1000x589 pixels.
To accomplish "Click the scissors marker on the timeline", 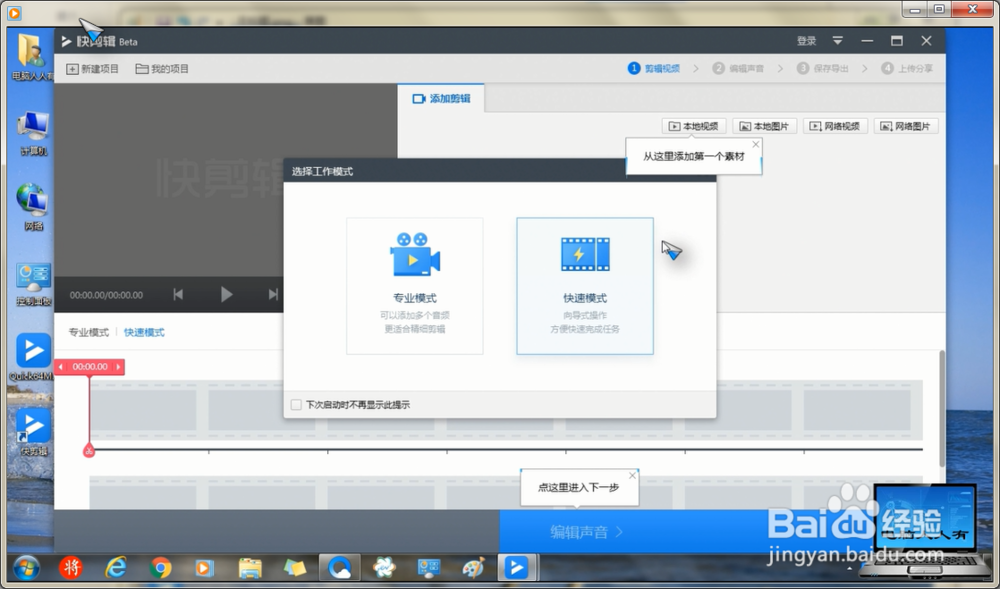I will (89, 451).
